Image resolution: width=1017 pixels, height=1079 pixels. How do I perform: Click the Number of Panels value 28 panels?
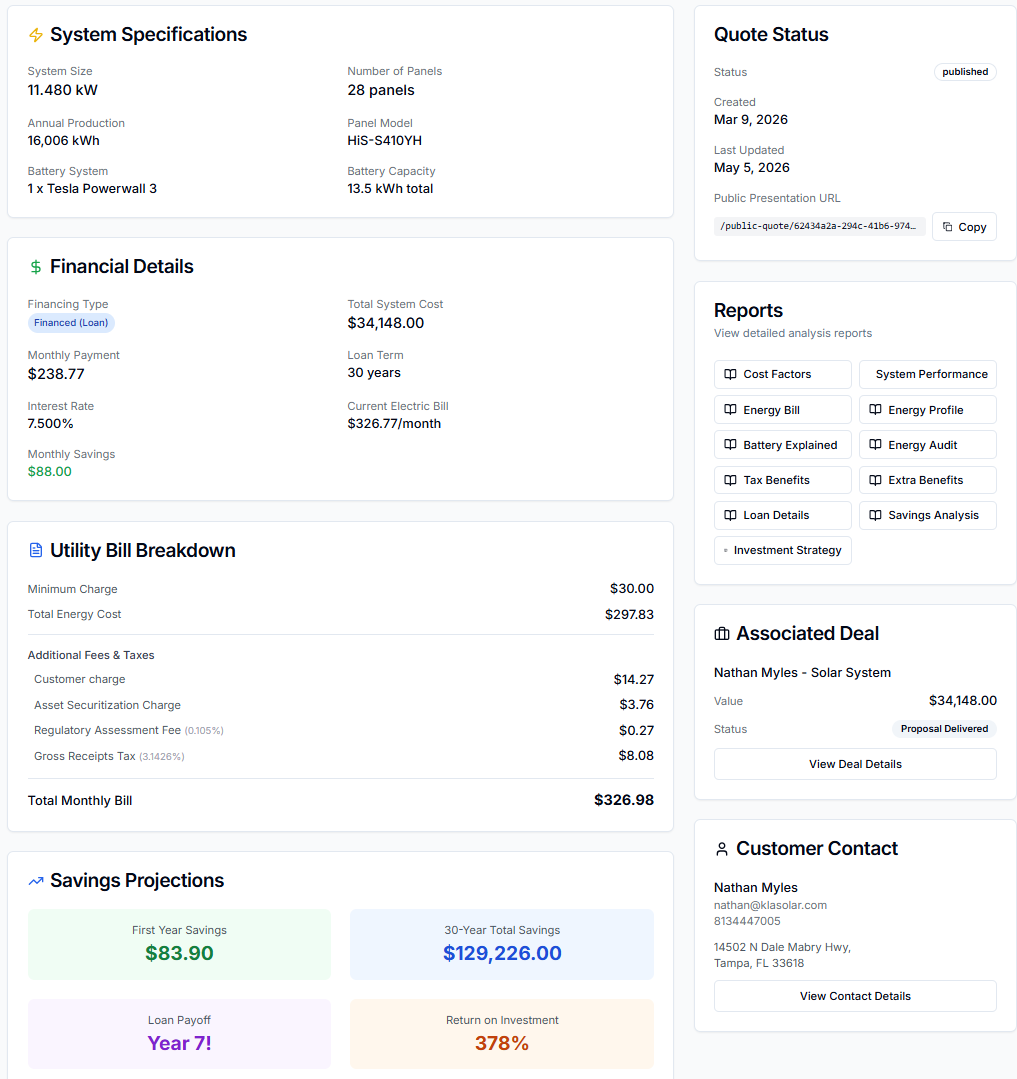[381, 90]
